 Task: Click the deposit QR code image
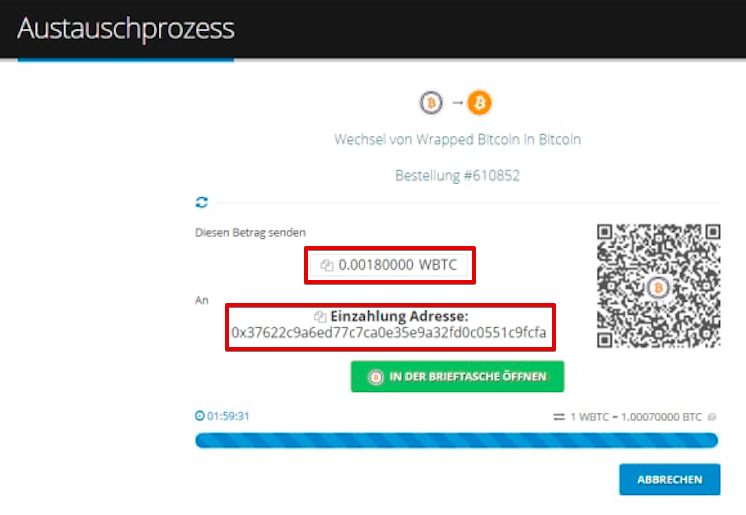[x=658, y=286]
